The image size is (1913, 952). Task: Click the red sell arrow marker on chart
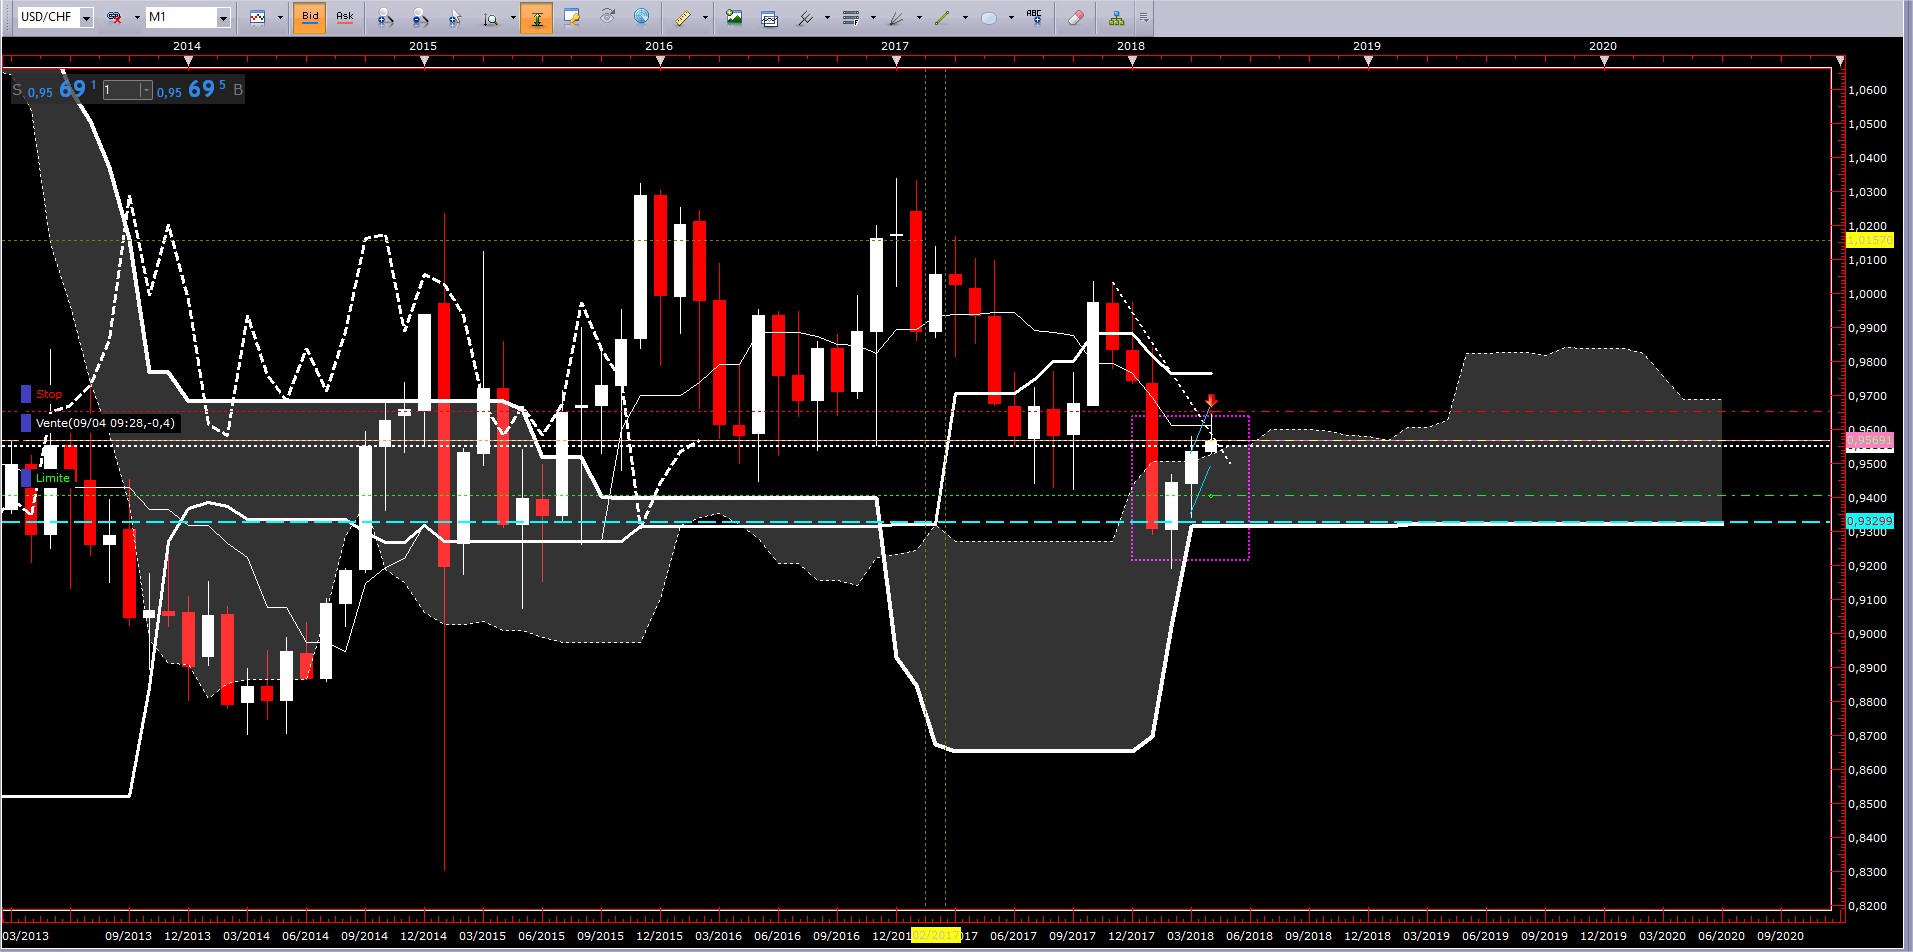click(x=1211, y=401)
